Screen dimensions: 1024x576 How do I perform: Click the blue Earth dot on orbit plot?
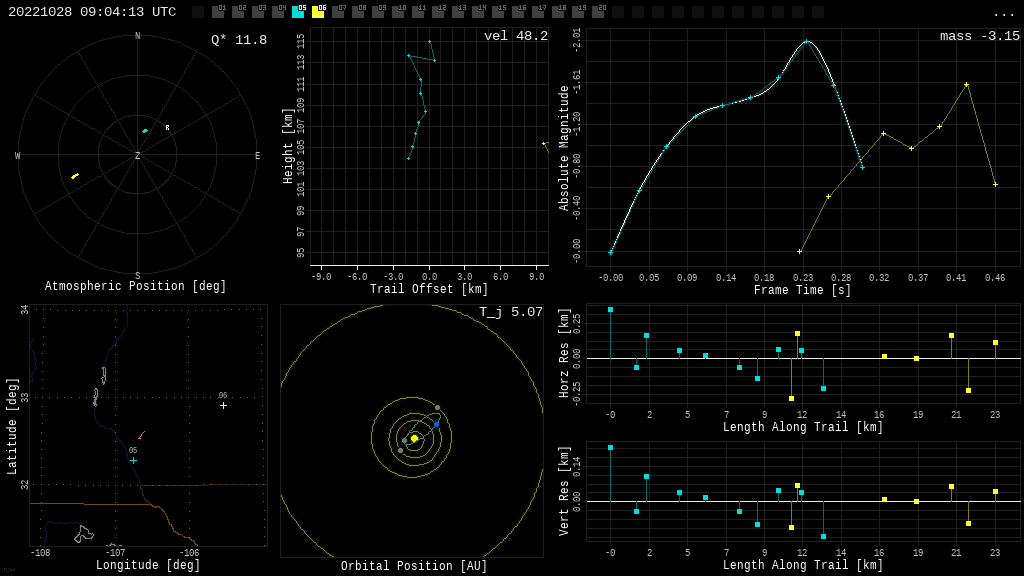coord(436,424)
